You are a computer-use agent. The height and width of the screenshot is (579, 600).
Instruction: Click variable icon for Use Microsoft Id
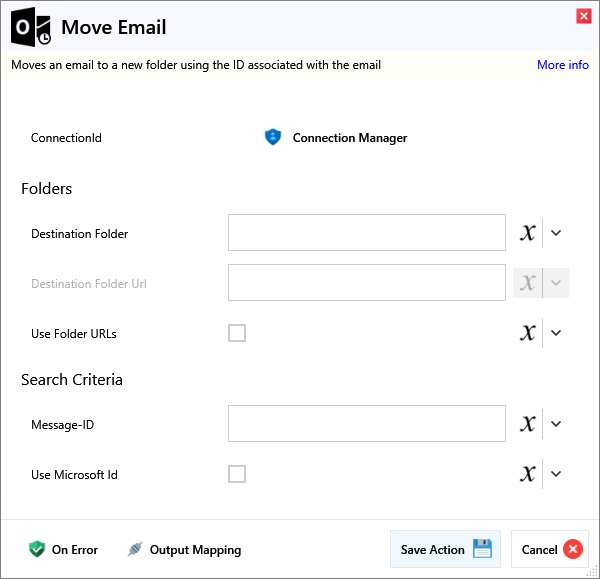click(528, 474)
